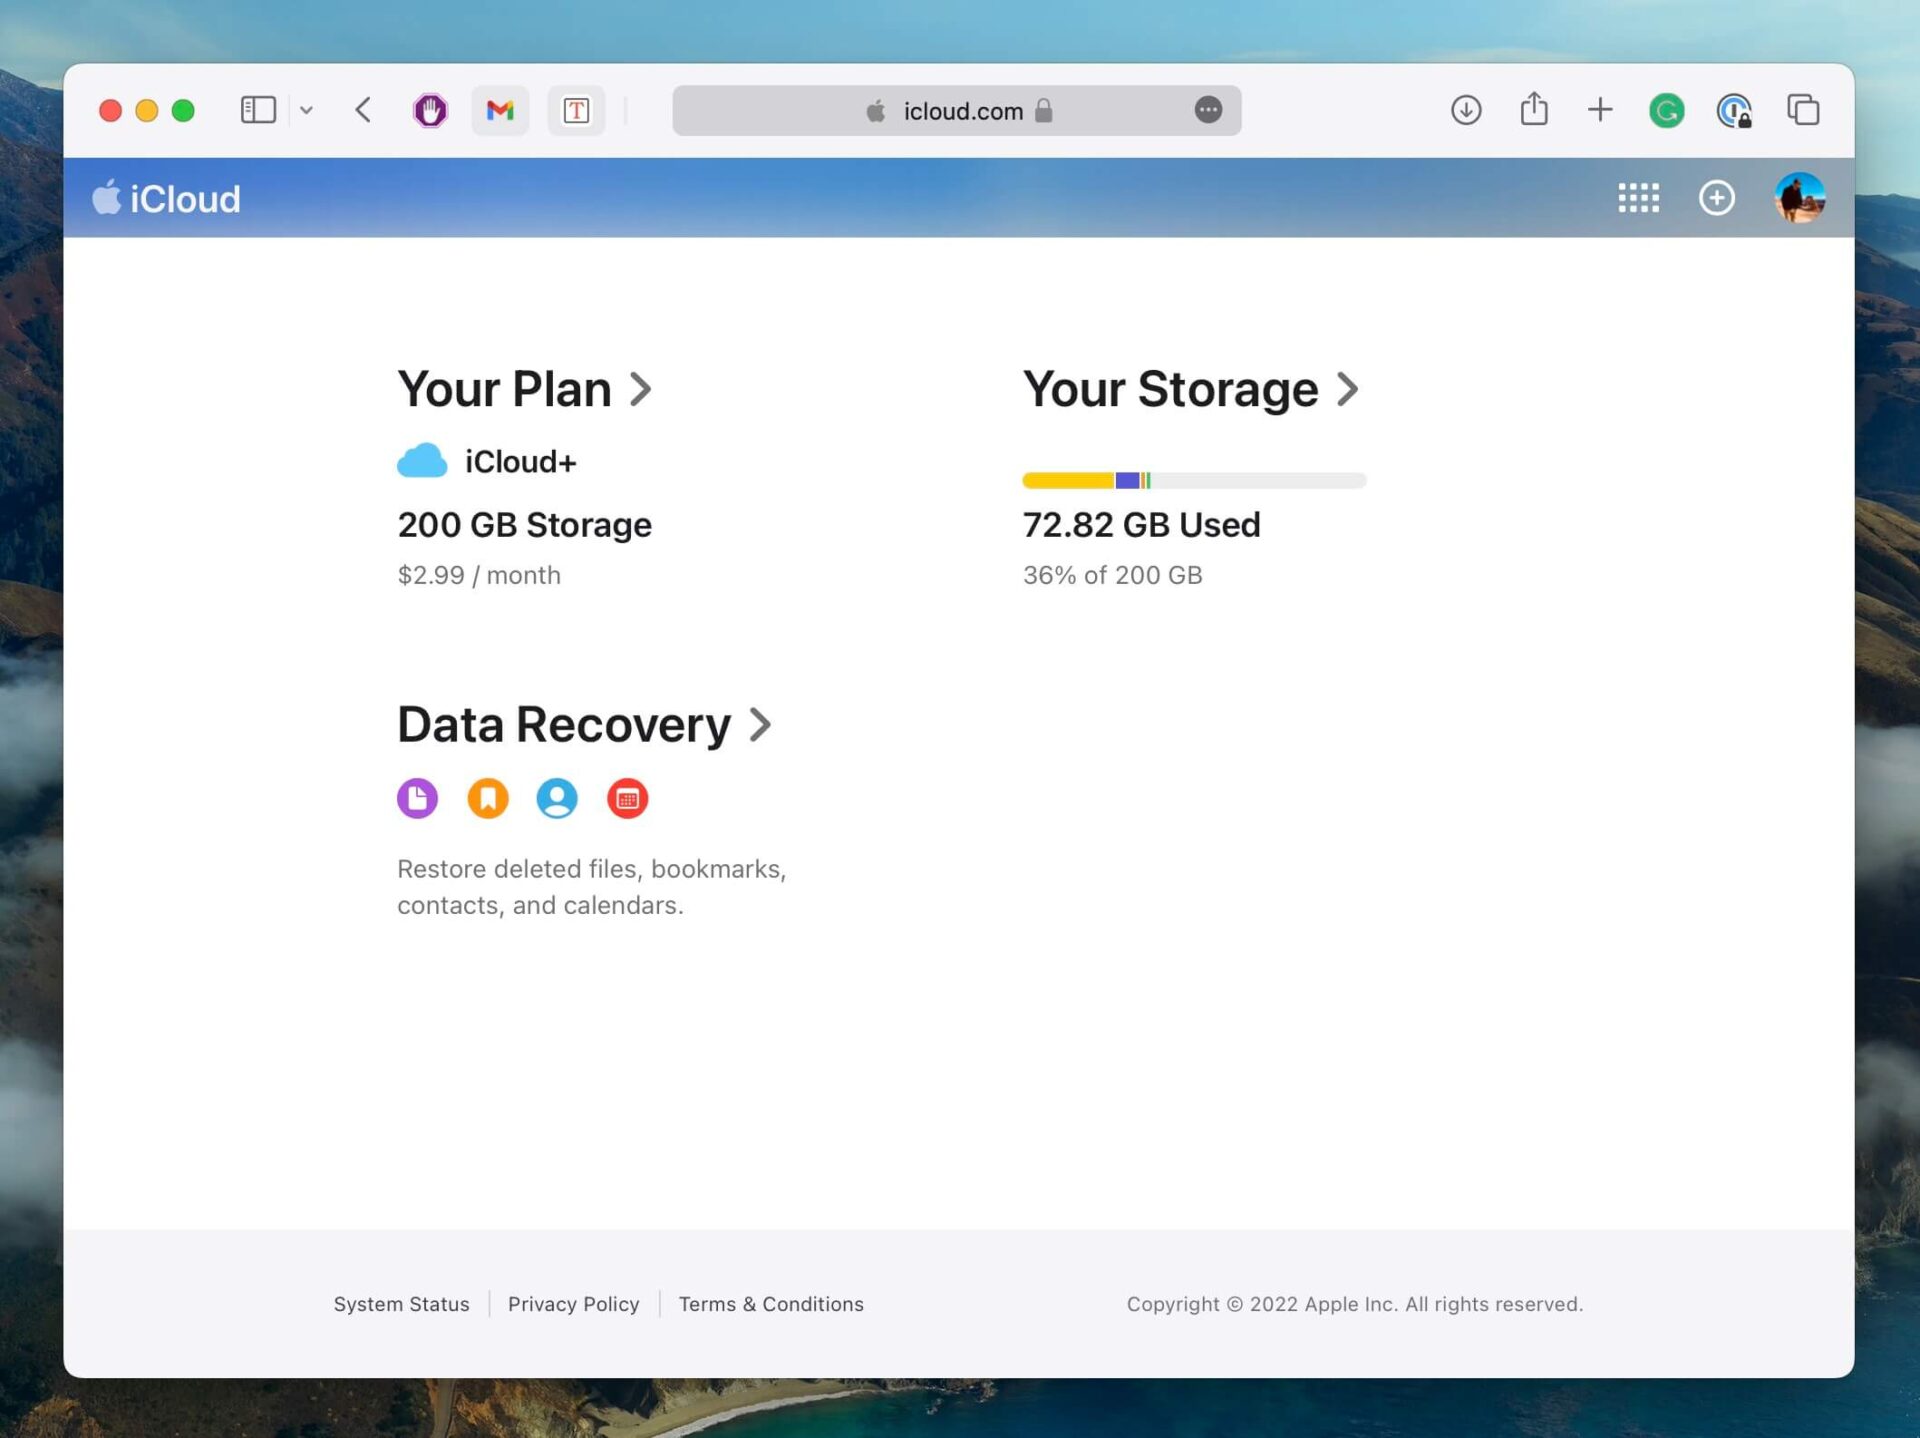Open Safari's tab overview

[1803, 110]
